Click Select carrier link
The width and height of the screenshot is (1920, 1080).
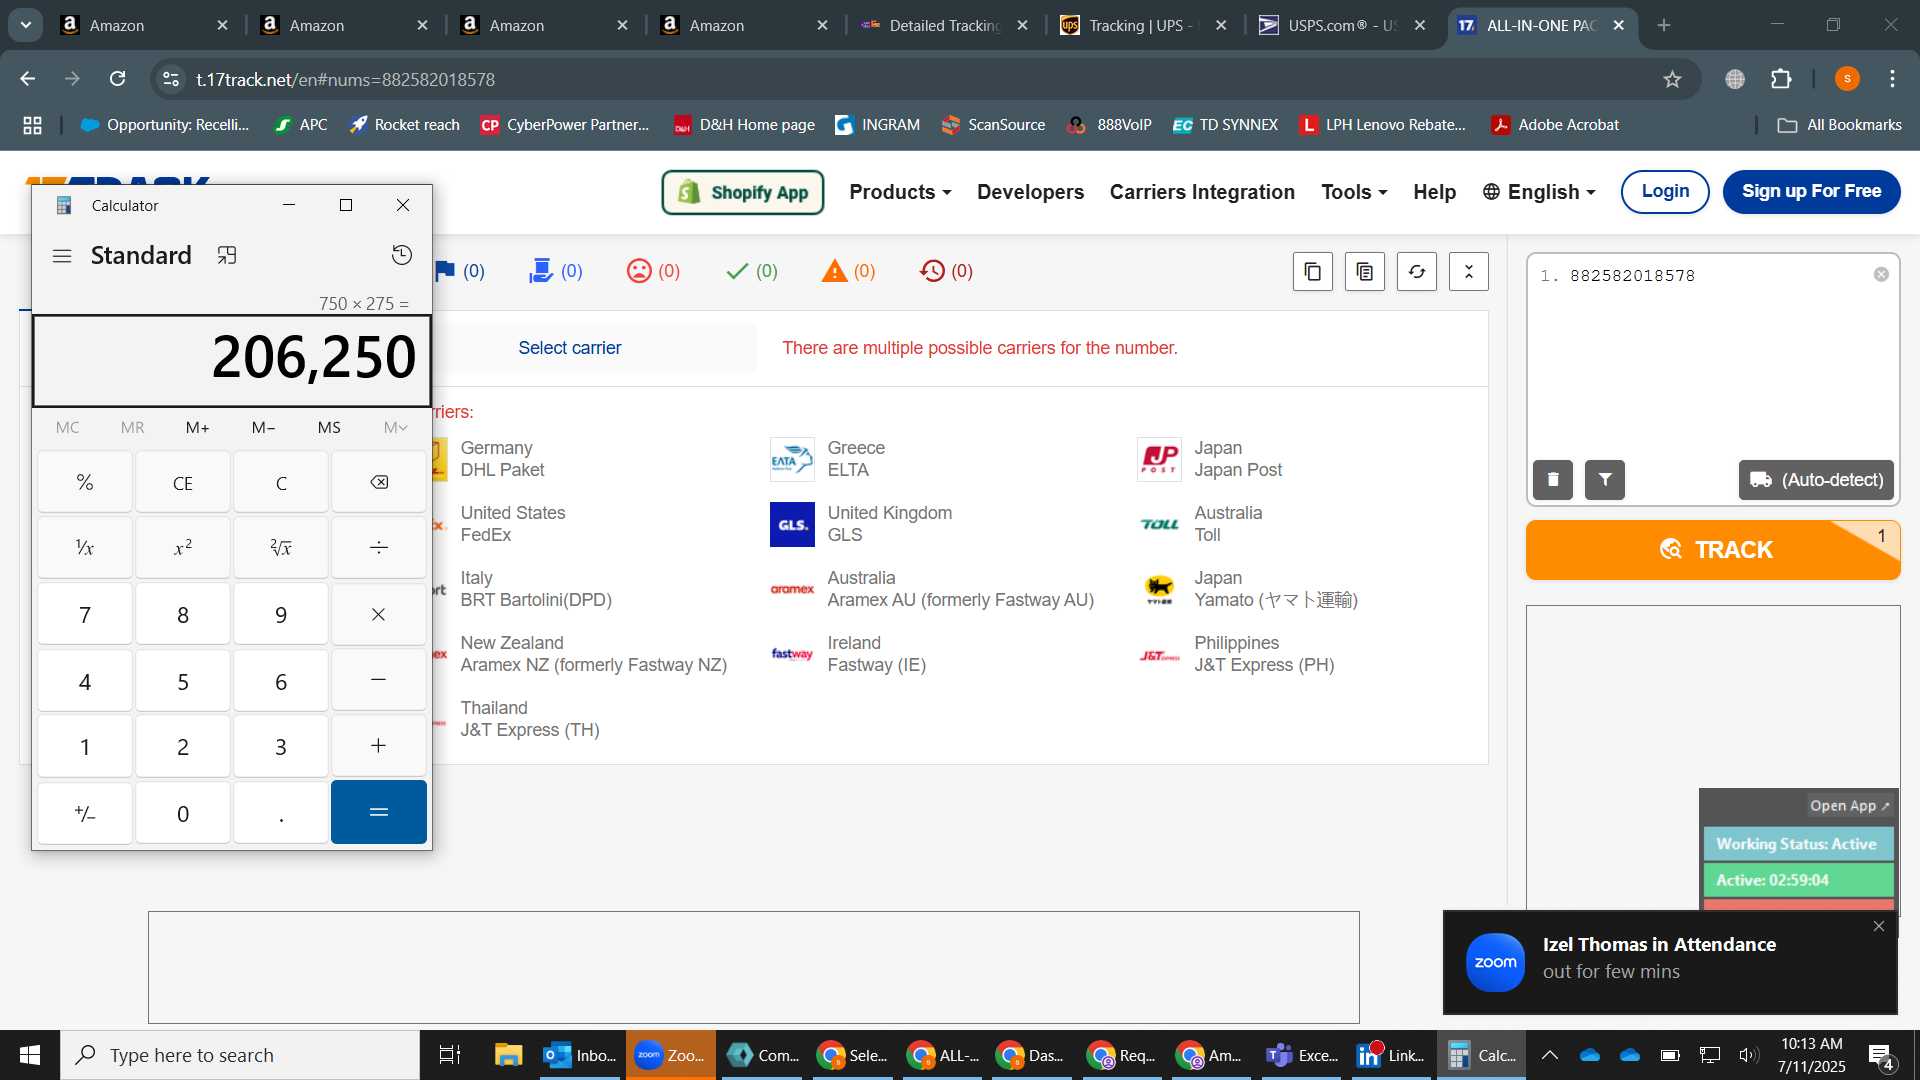(569, 348)
